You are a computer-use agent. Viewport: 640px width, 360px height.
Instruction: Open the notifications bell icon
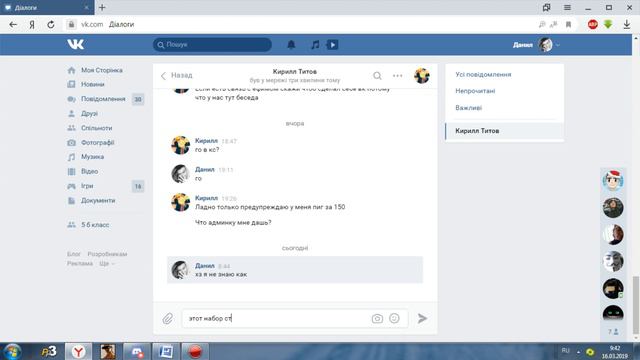pos(291,44)
